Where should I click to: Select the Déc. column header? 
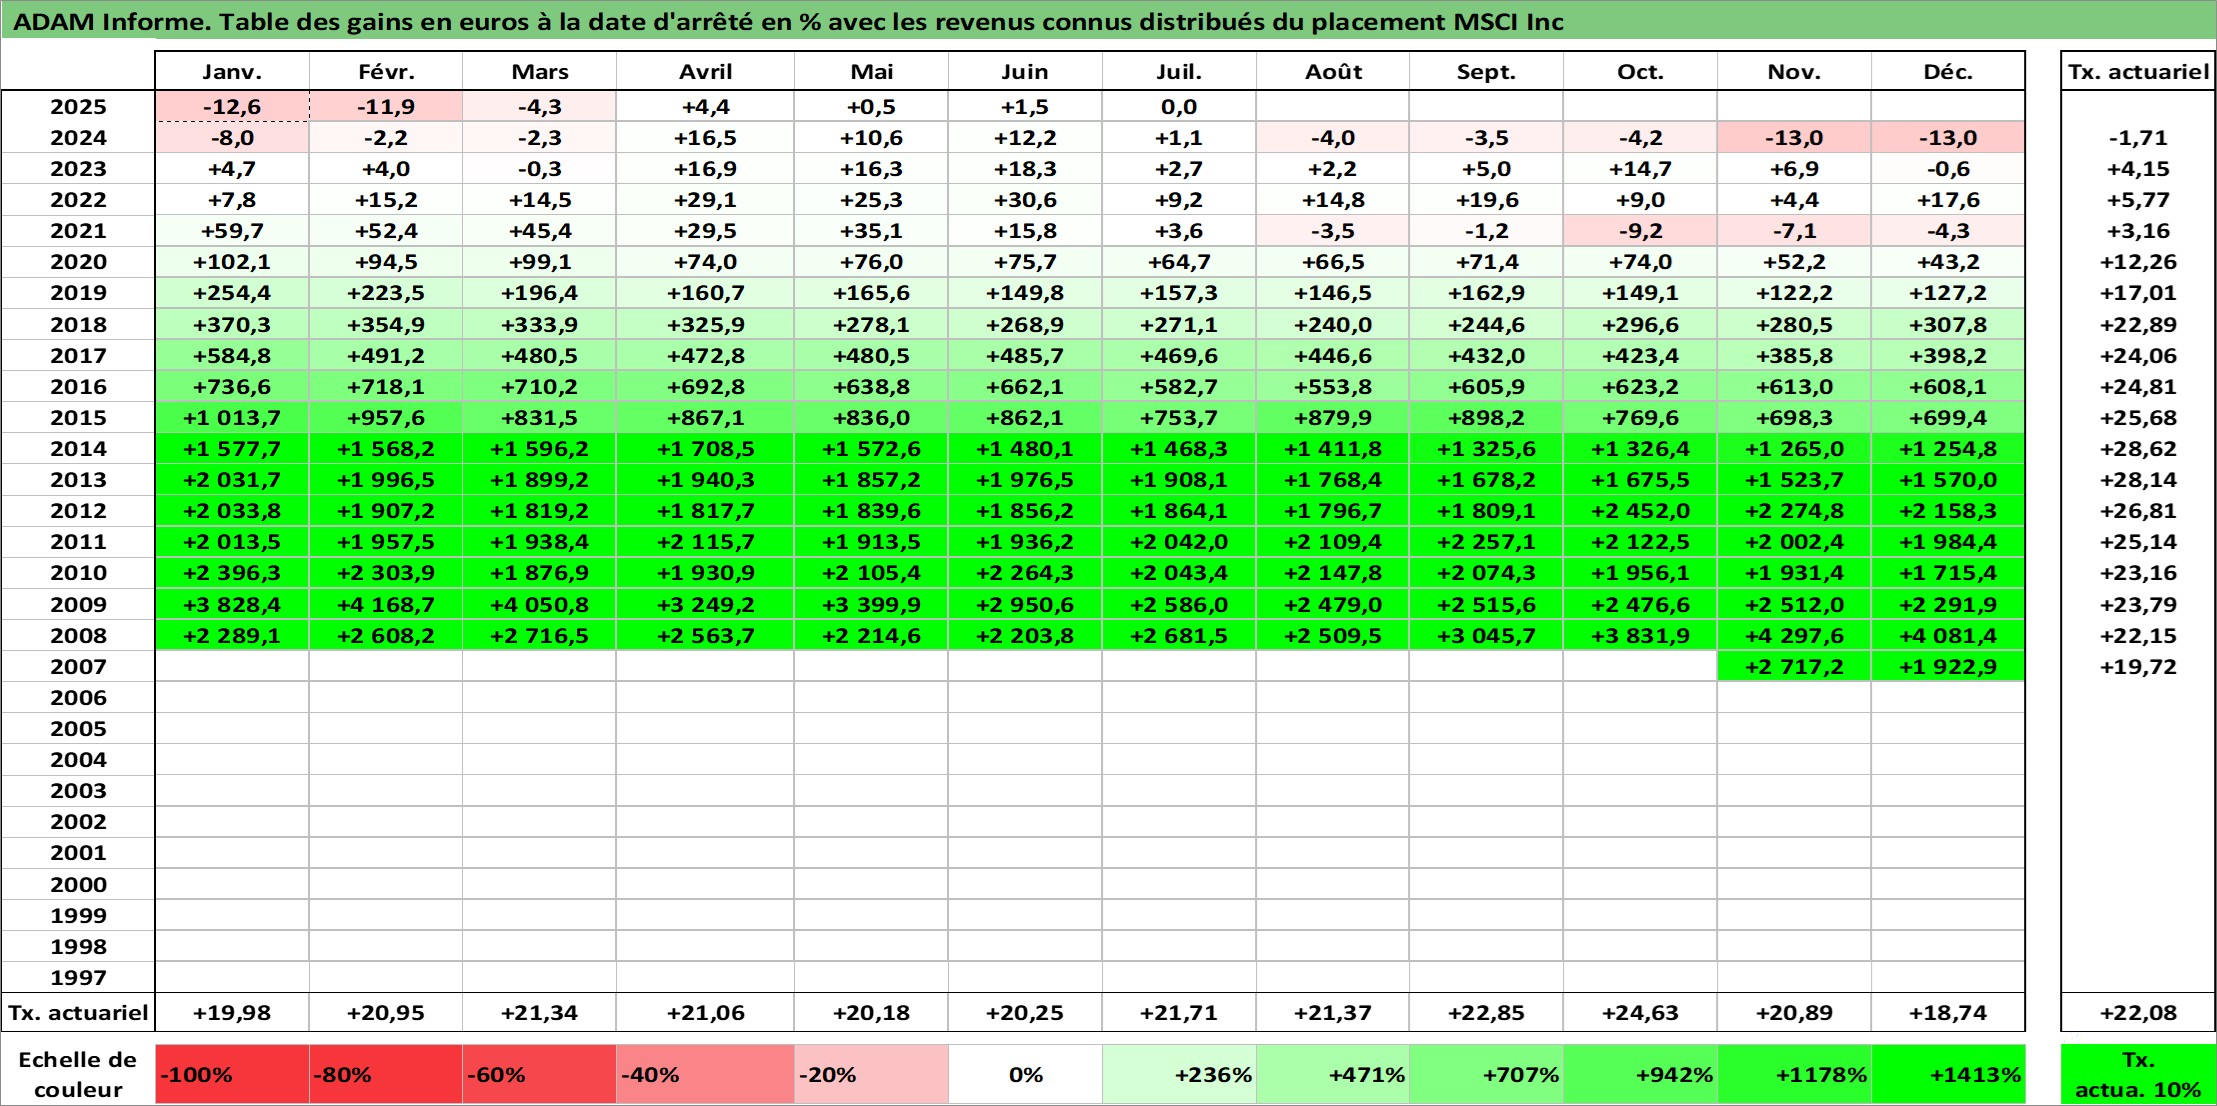(1948, 71)
